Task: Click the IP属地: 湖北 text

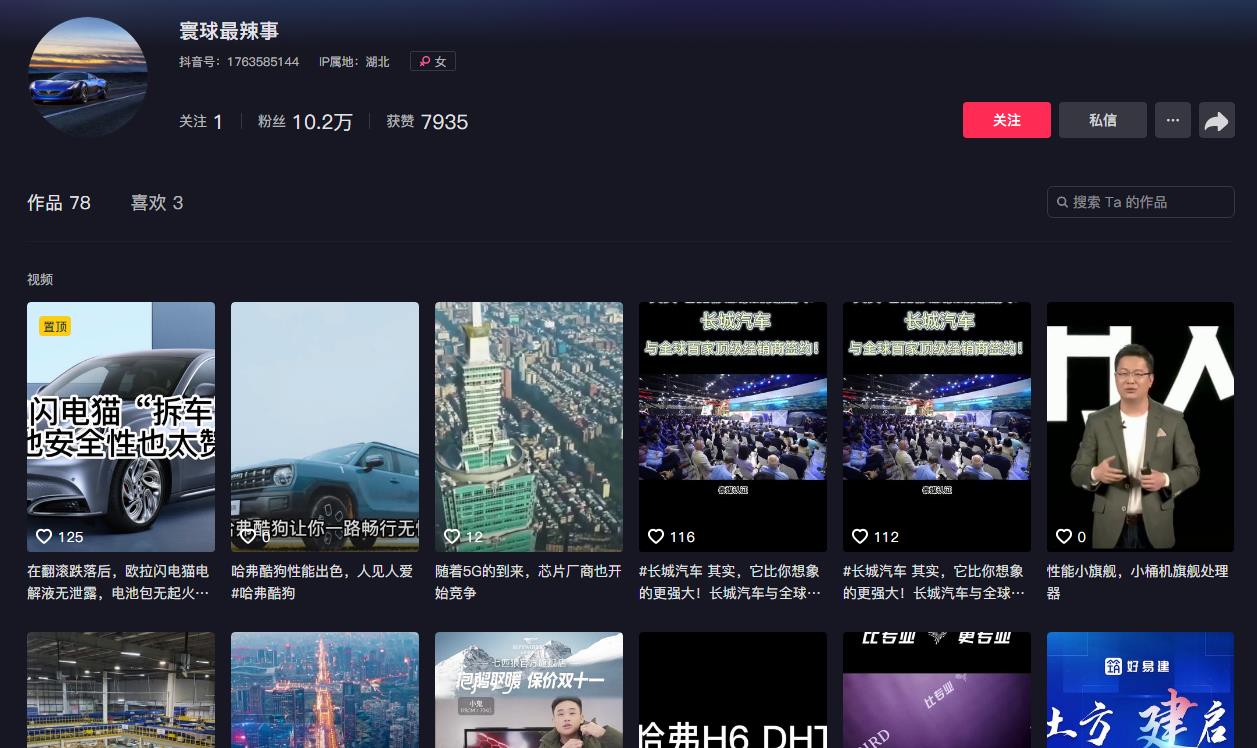Action: (x=354, y=61)
